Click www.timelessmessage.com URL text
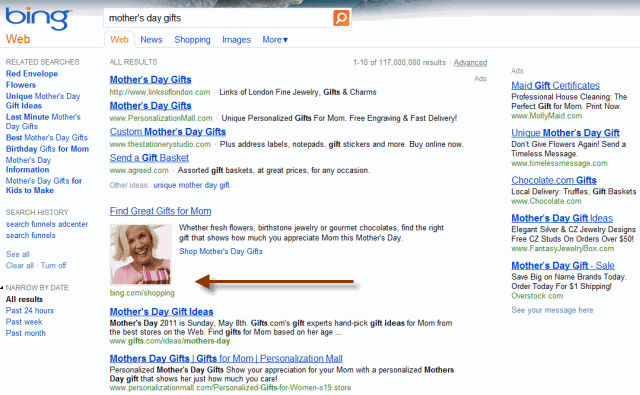 point(559,163)
